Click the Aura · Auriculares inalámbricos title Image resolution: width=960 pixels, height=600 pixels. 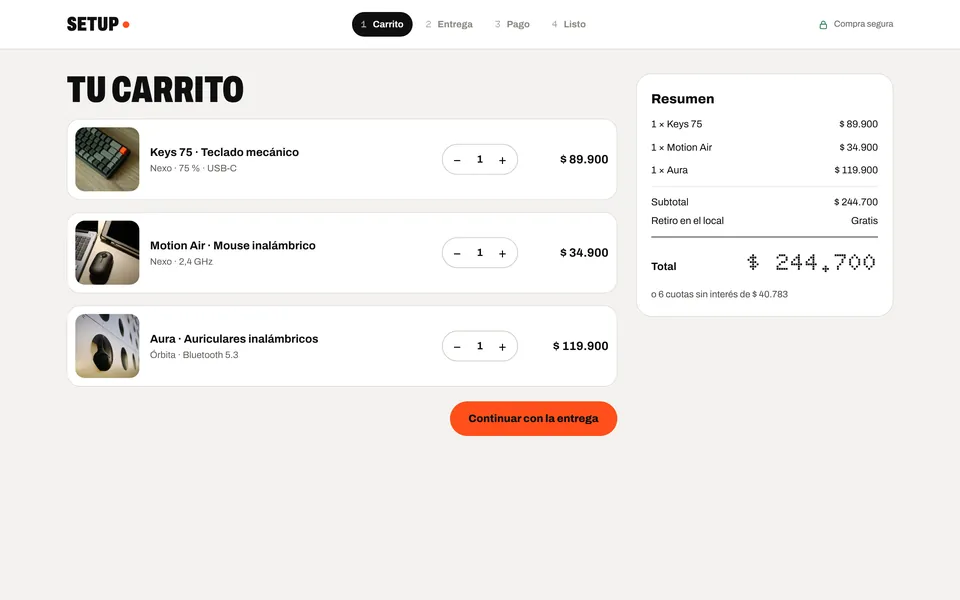[234, 339]
